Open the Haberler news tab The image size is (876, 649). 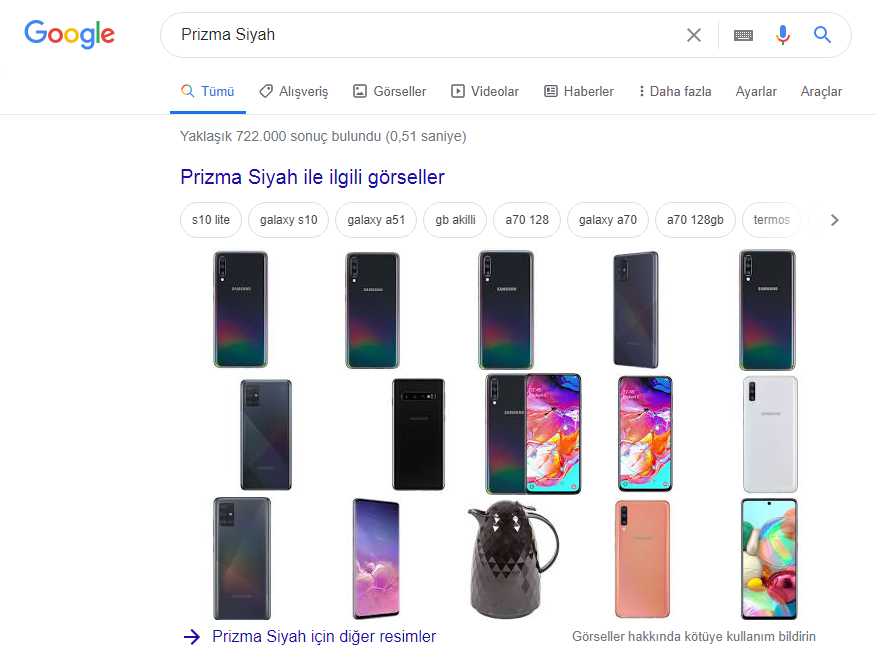pyautogui.click(x=579, y=92)
